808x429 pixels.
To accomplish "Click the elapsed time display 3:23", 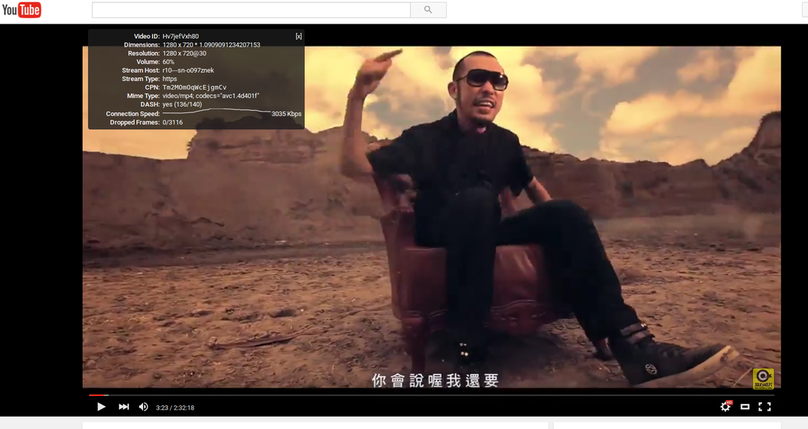I will 161,408.
